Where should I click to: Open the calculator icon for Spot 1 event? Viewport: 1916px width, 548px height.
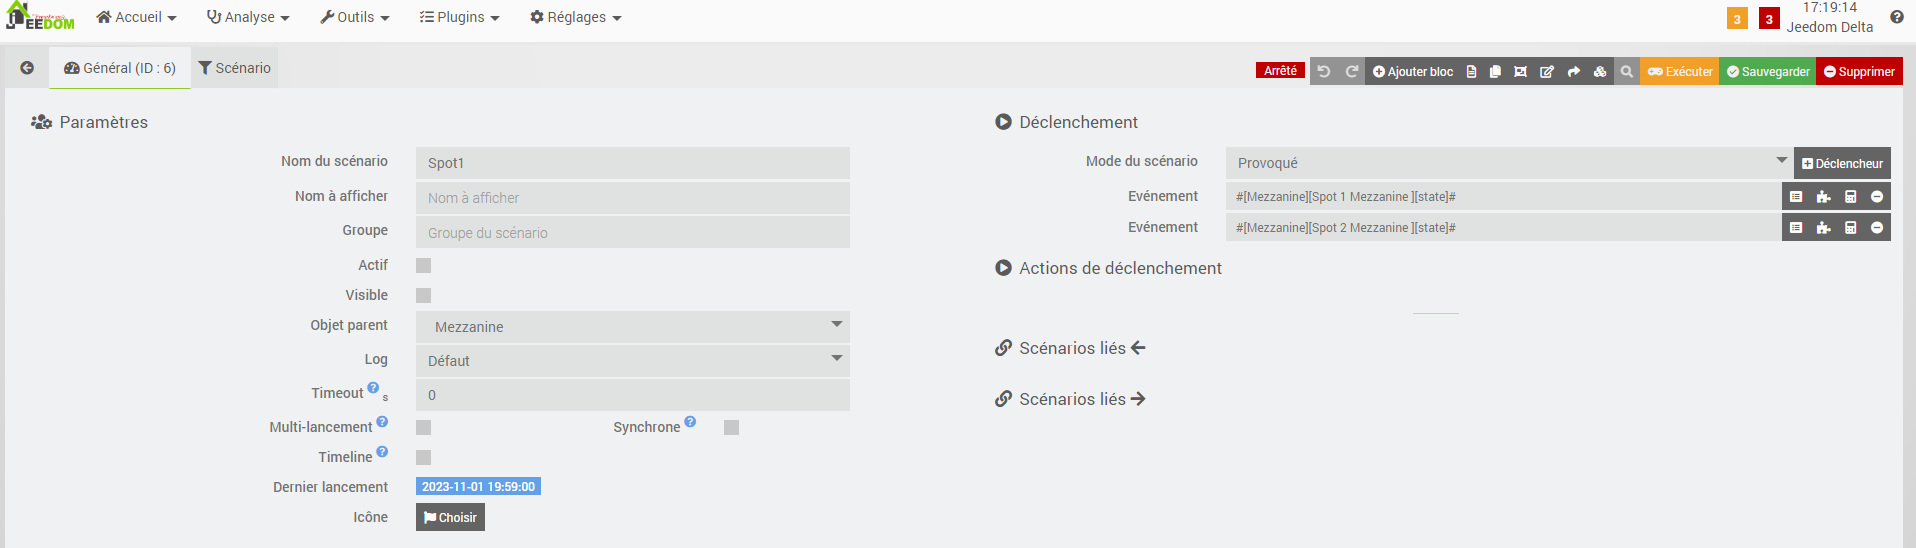click(1850, 197)
